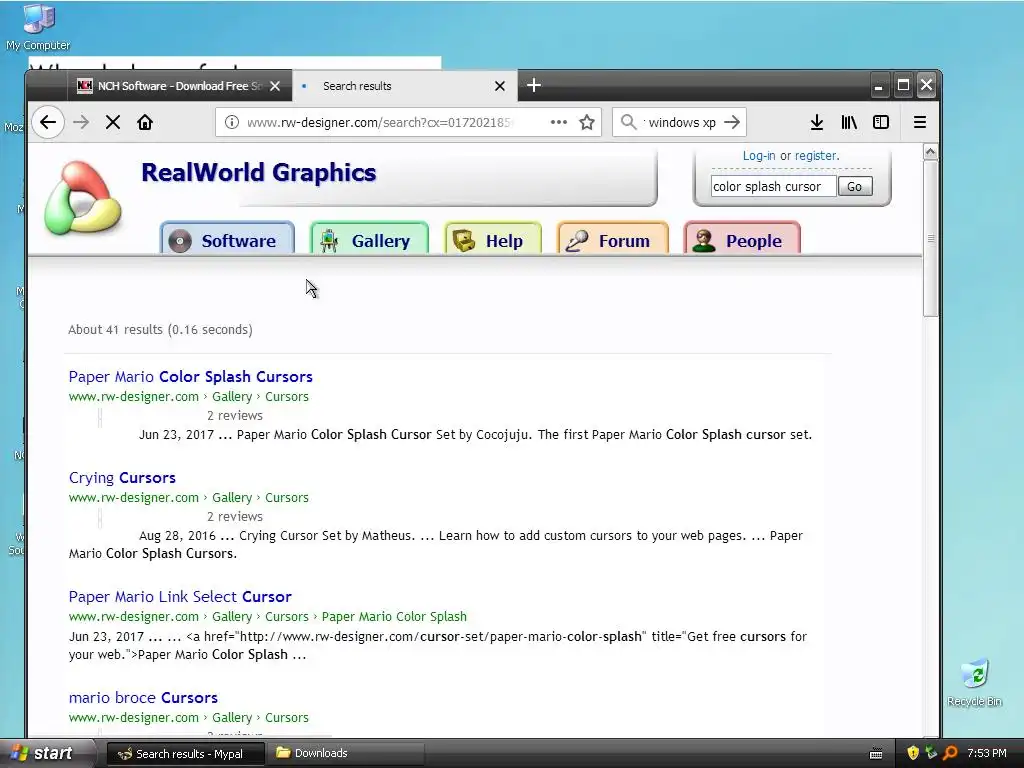This screenshot has height=768, width=1024.
Task: Click the page vertical scrollbar thumb
Action: [931, 238]
